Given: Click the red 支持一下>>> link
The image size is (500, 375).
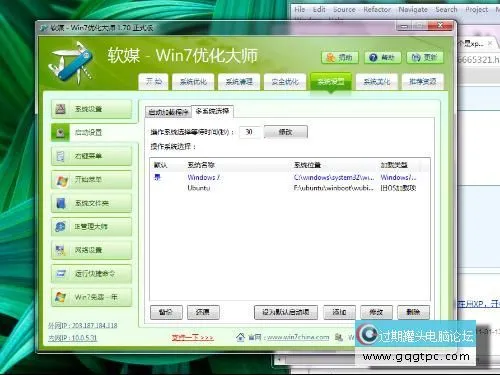Looking at the screenshot, I should point(193,337).
